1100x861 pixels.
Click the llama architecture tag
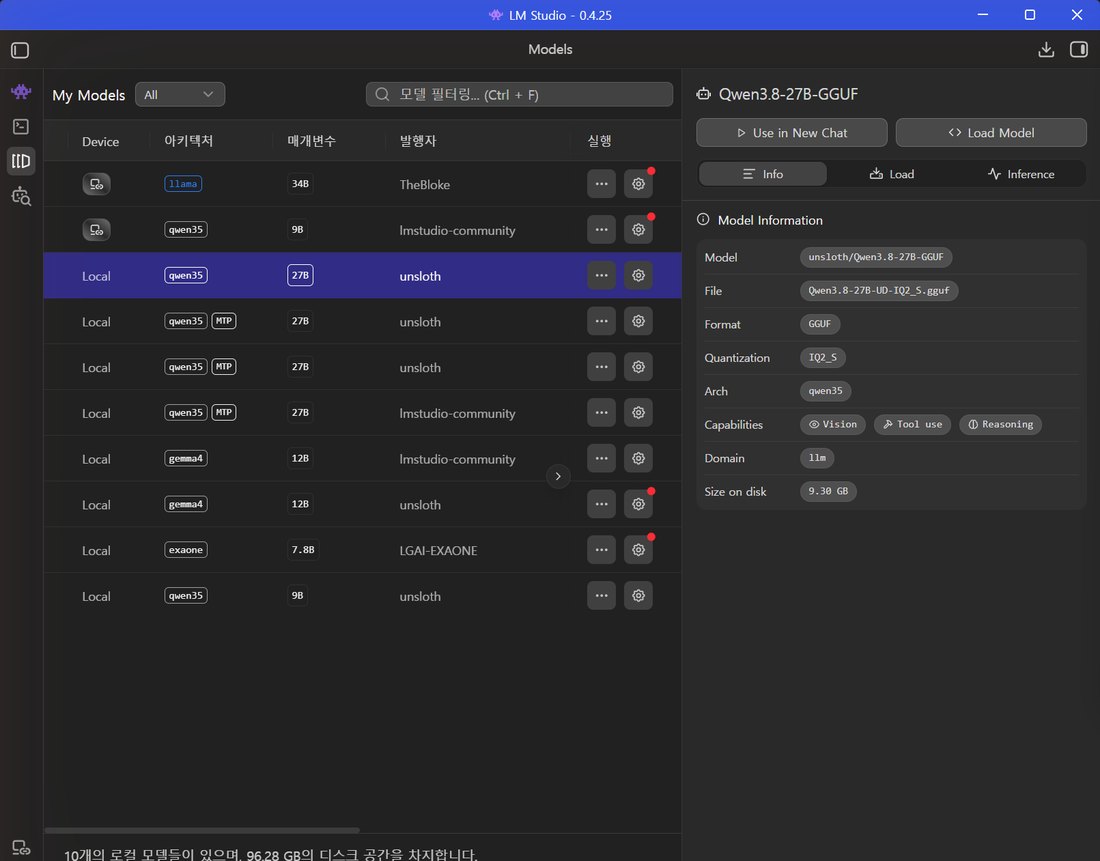[183, 184]
